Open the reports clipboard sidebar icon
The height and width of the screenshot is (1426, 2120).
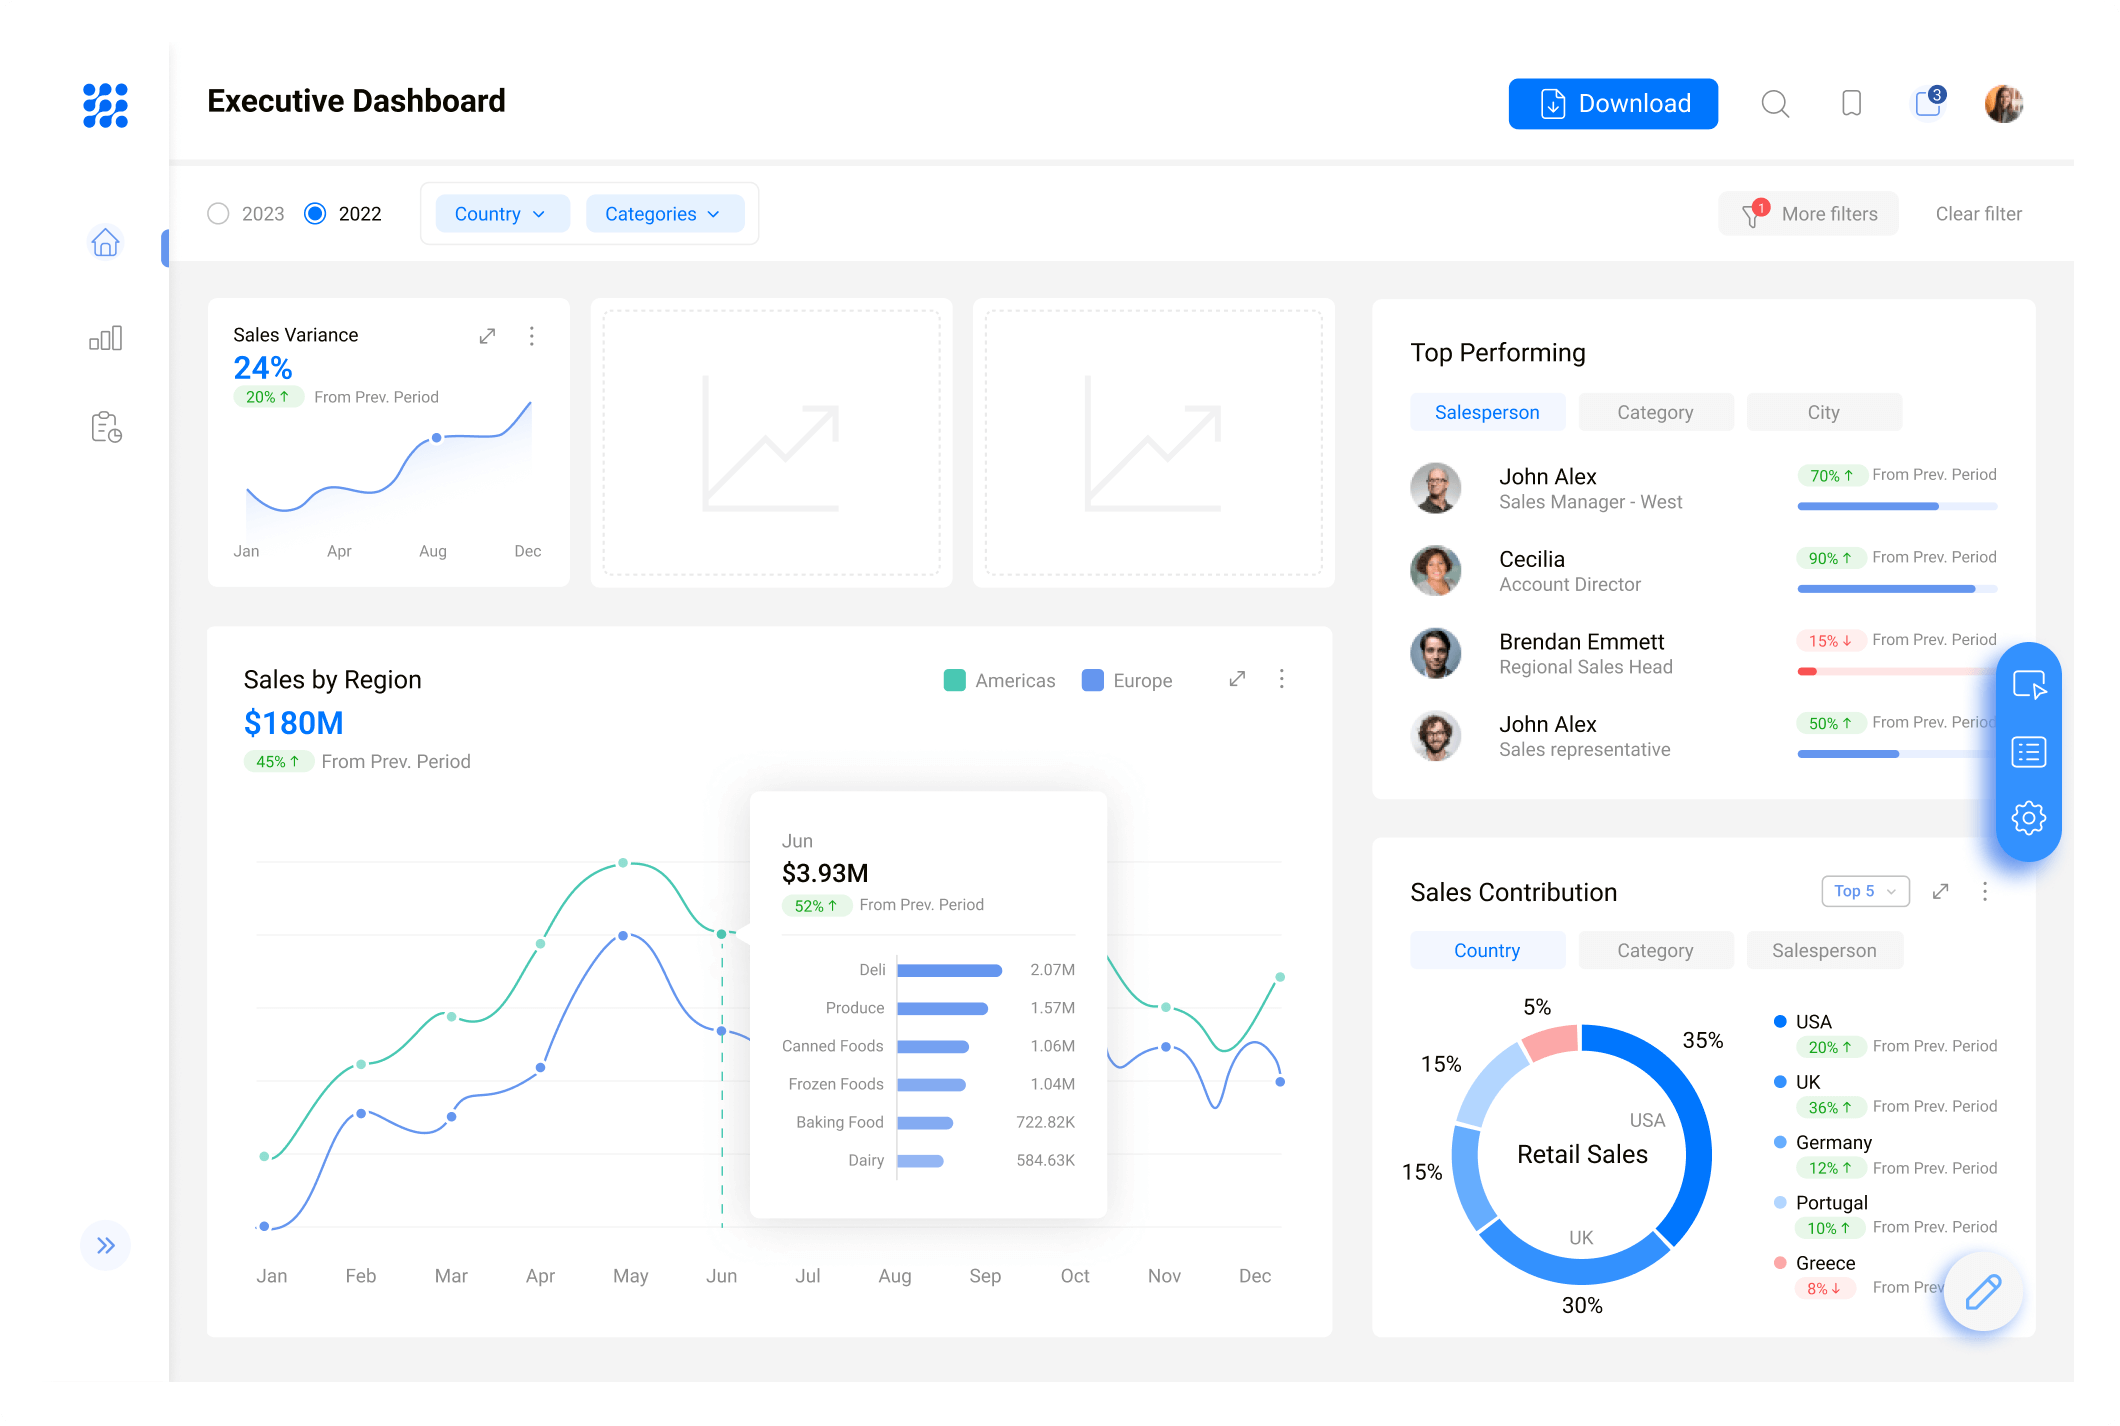(x=106, y=427)
